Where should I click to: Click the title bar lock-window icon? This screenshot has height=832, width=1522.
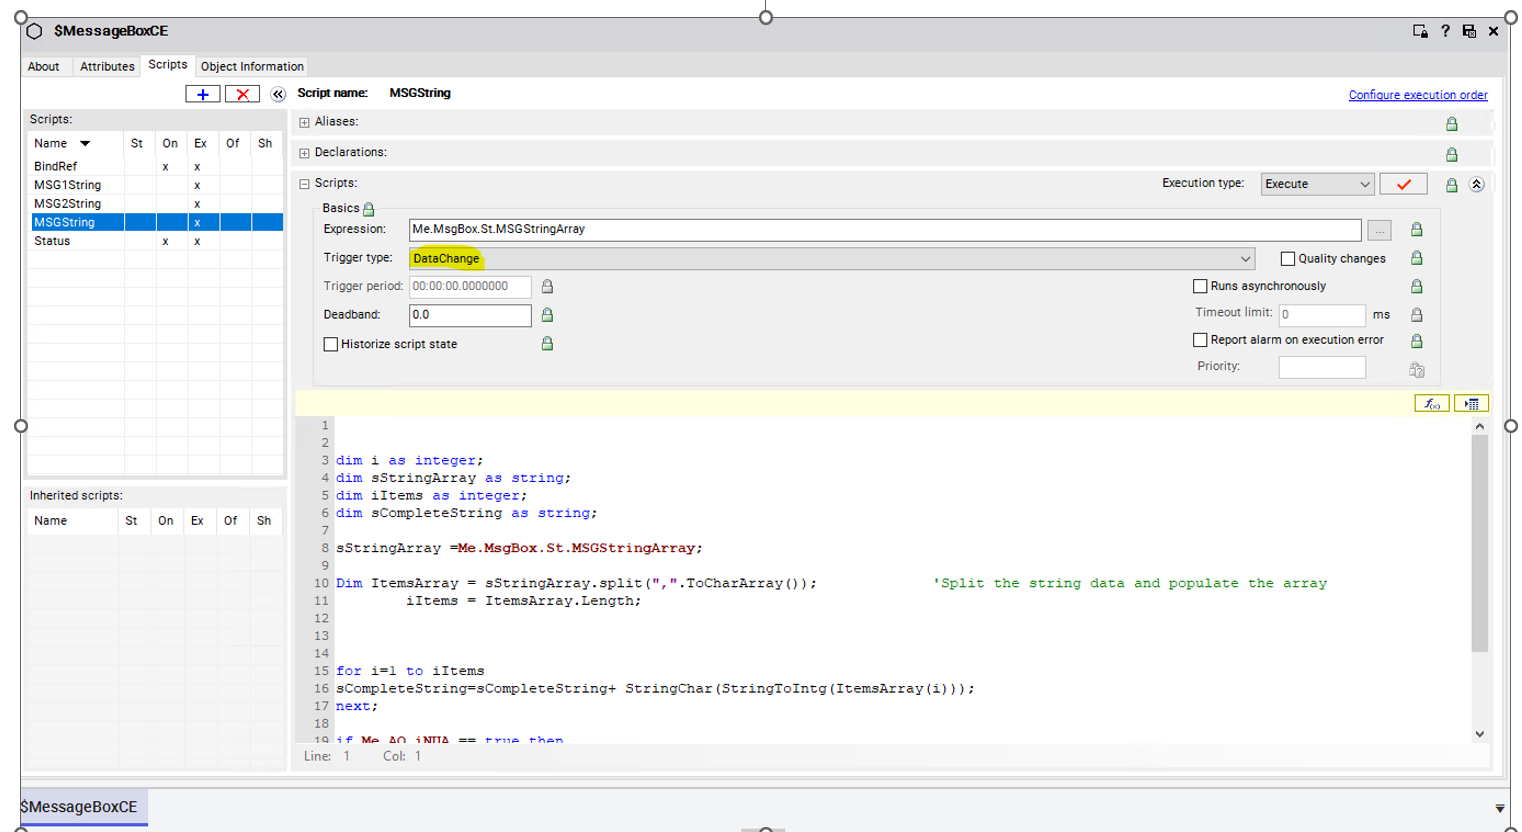click(1420, 31)
